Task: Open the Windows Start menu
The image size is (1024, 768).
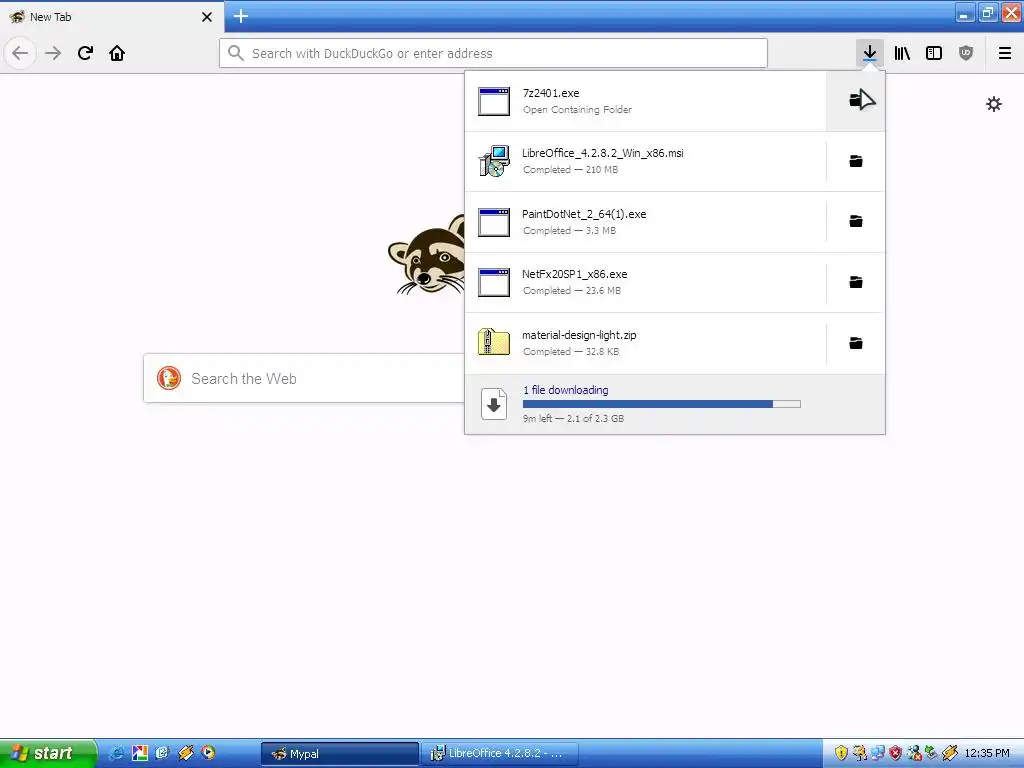Action: (x=48, y=753)
